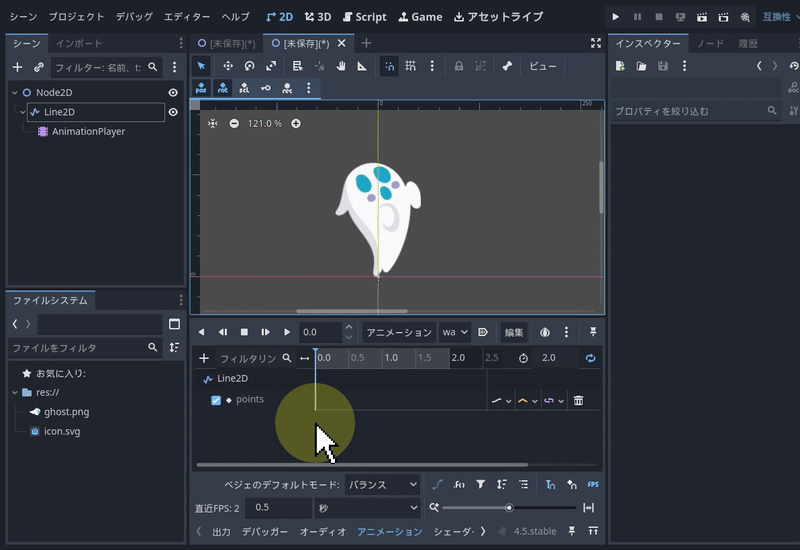Play animation backwards
This screenshot has width=800, height=550.
coord(201,332)
